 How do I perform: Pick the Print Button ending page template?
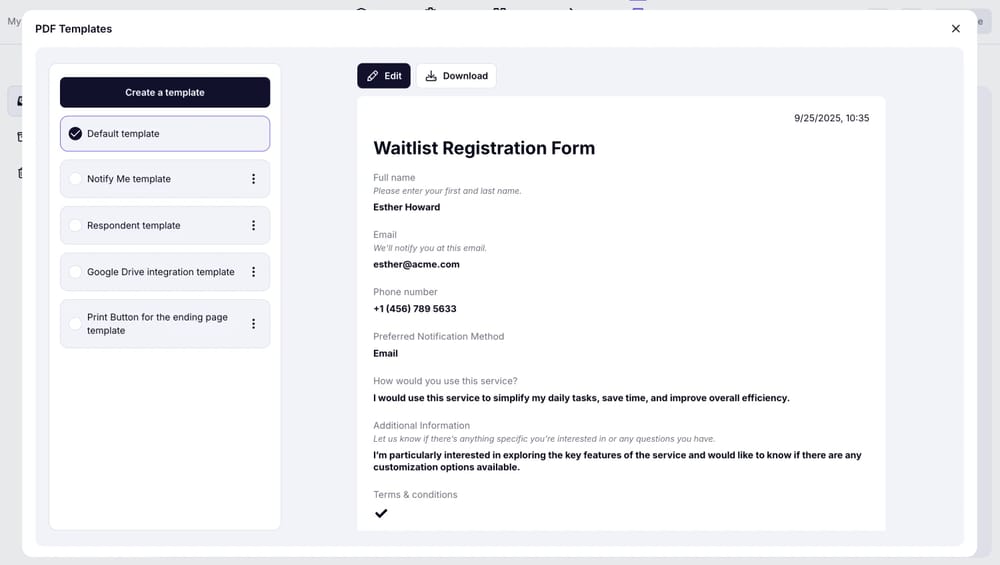(75, 324)
